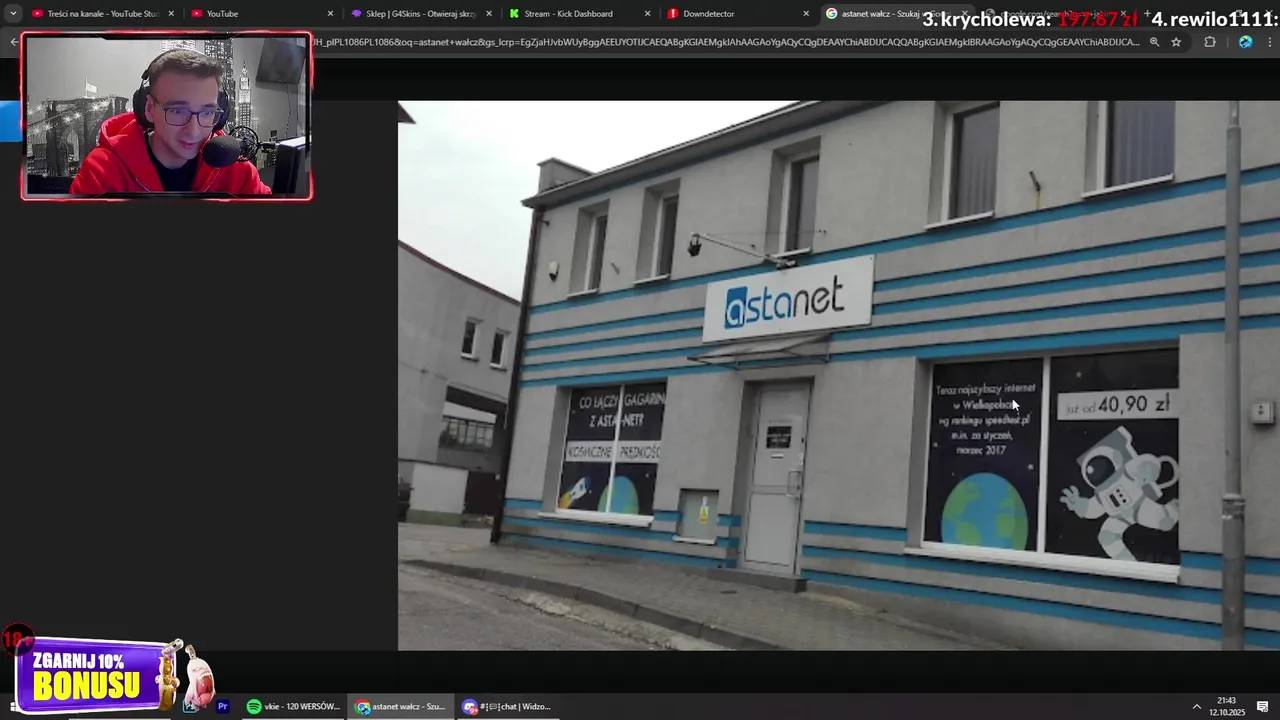Open Adobe Premiere Pro from the taskbar
This screenshot has width=1280, height=720.
tap(223, 707)
